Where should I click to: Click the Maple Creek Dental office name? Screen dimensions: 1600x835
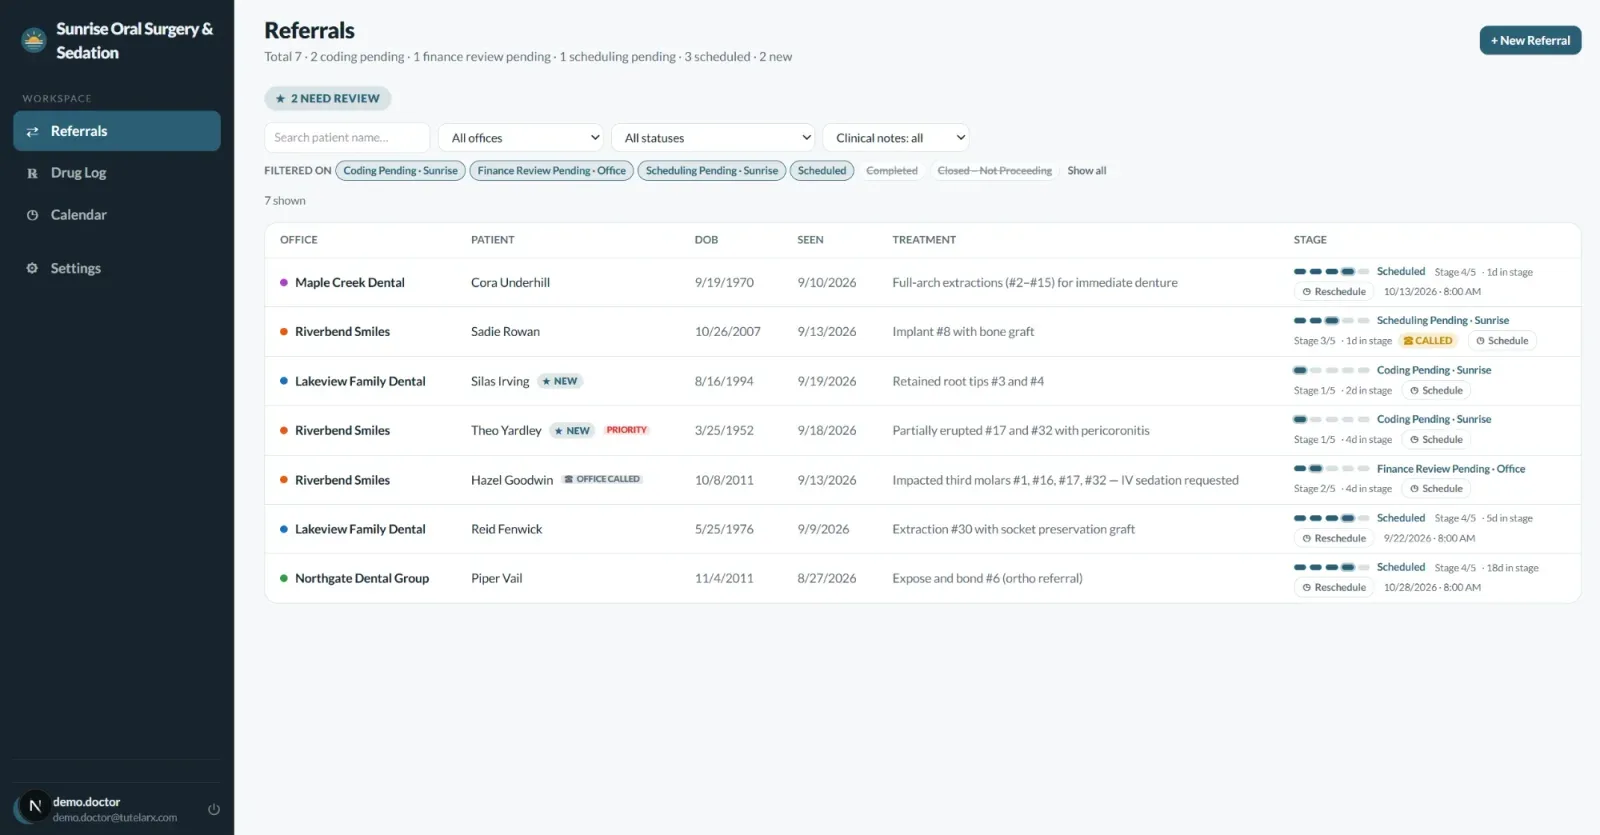[350, 283]
